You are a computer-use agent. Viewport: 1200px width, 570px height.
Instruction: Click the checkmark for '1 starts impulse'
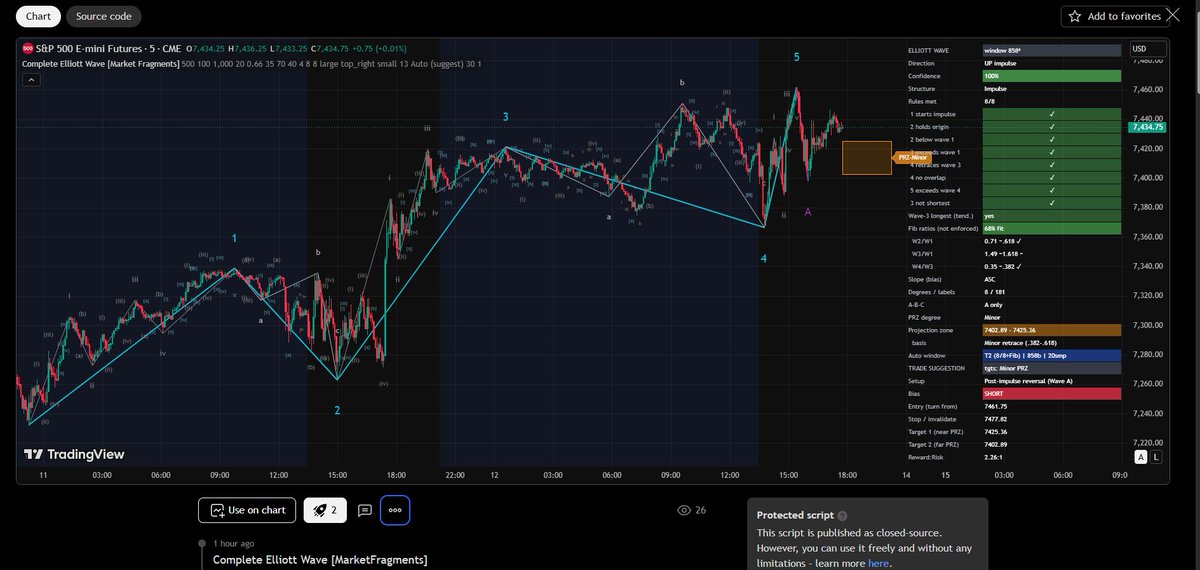(1051, 114)
